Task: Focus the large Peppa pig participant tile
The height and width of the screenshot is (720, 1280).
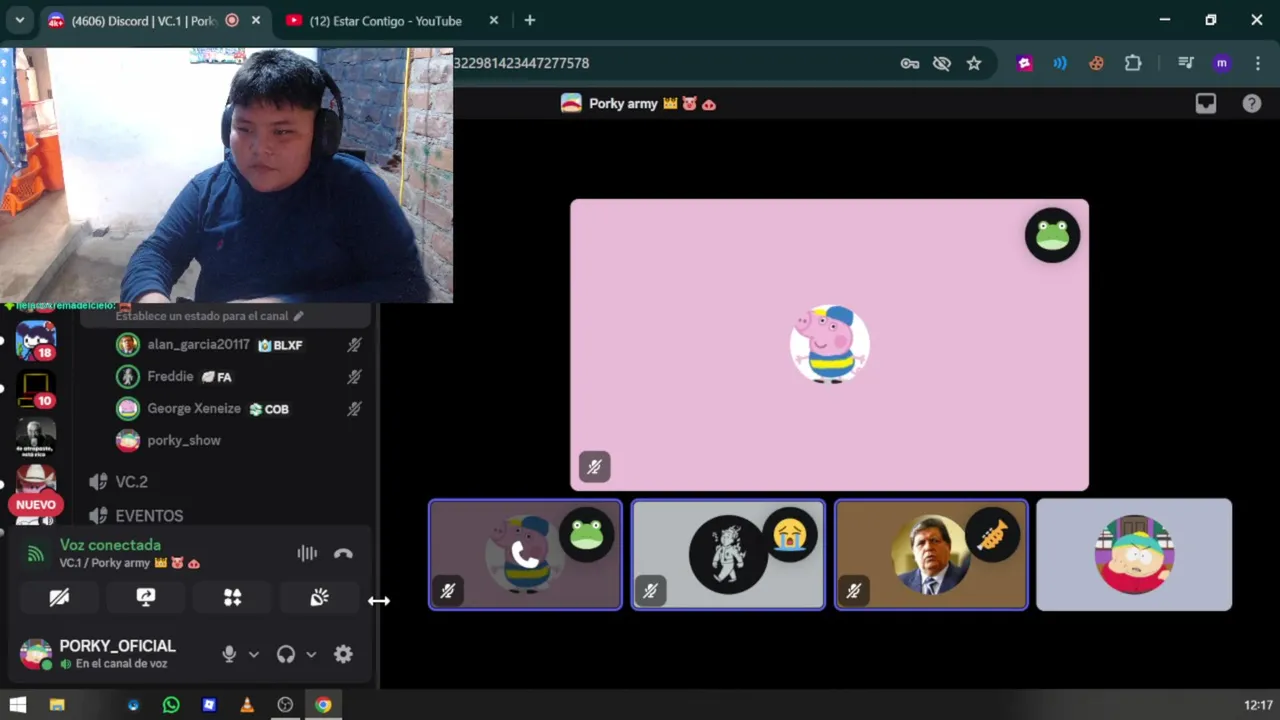Action: tap(829, 345)
